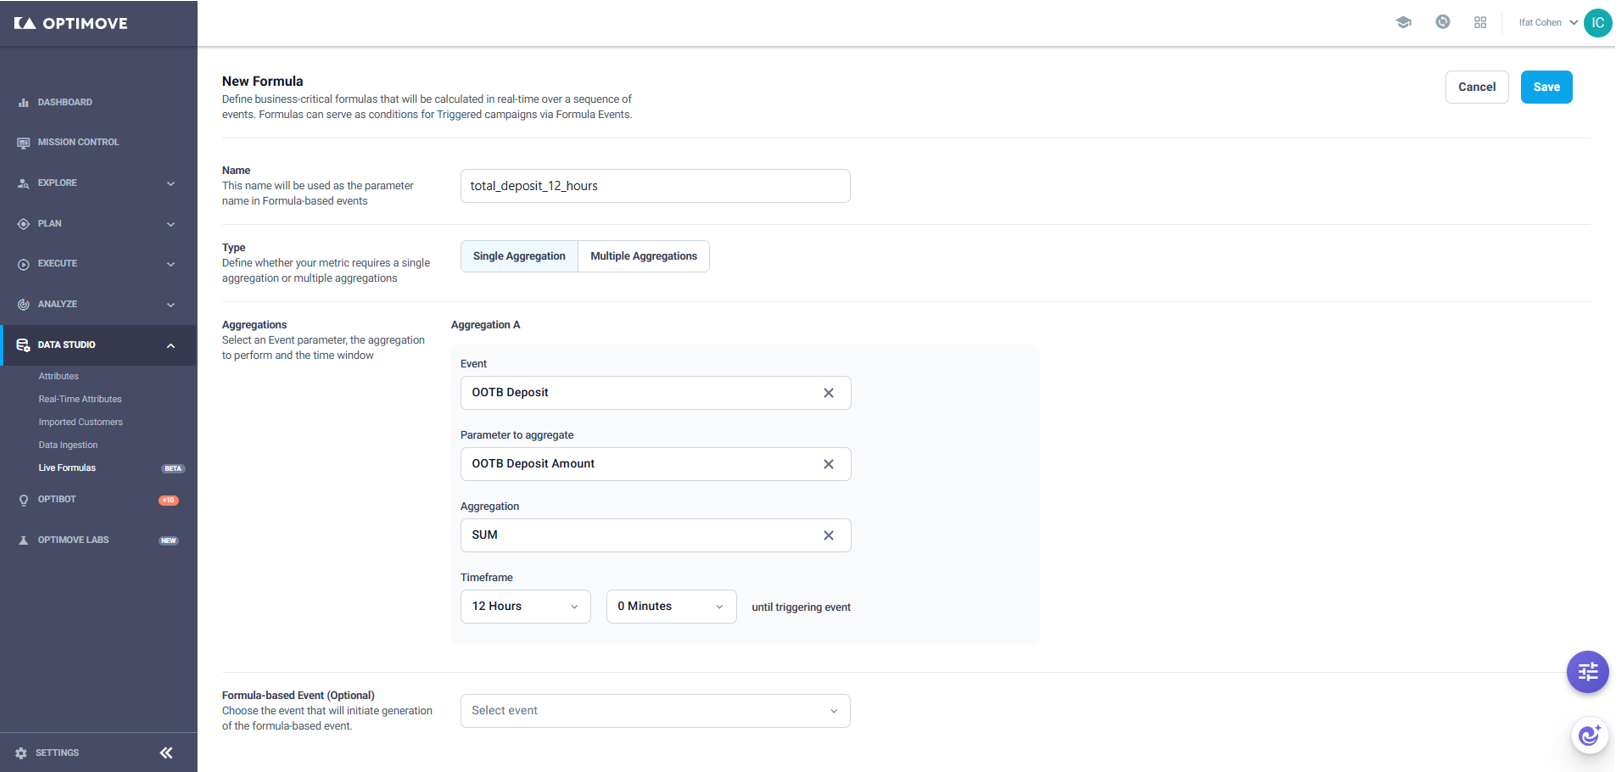The width and height of the screenshot is (1621, 772).
Task: Collapse sidebar with double chevron icon
Action: click(166, 753)
